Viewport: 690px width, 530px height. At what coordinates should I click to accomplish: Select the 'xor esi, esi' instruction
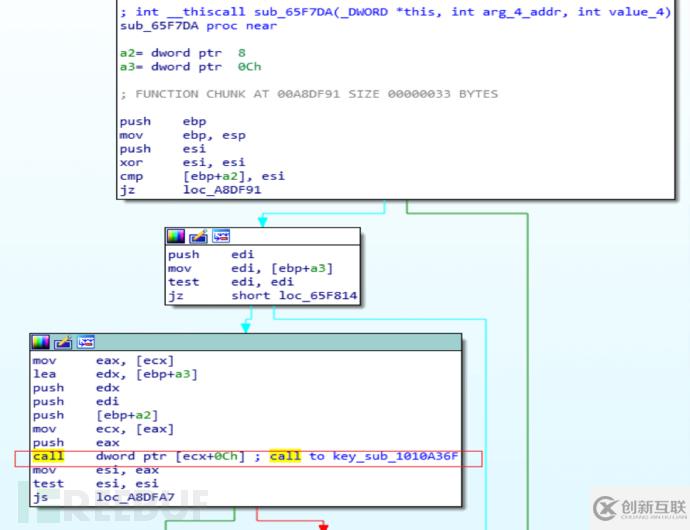183,162
